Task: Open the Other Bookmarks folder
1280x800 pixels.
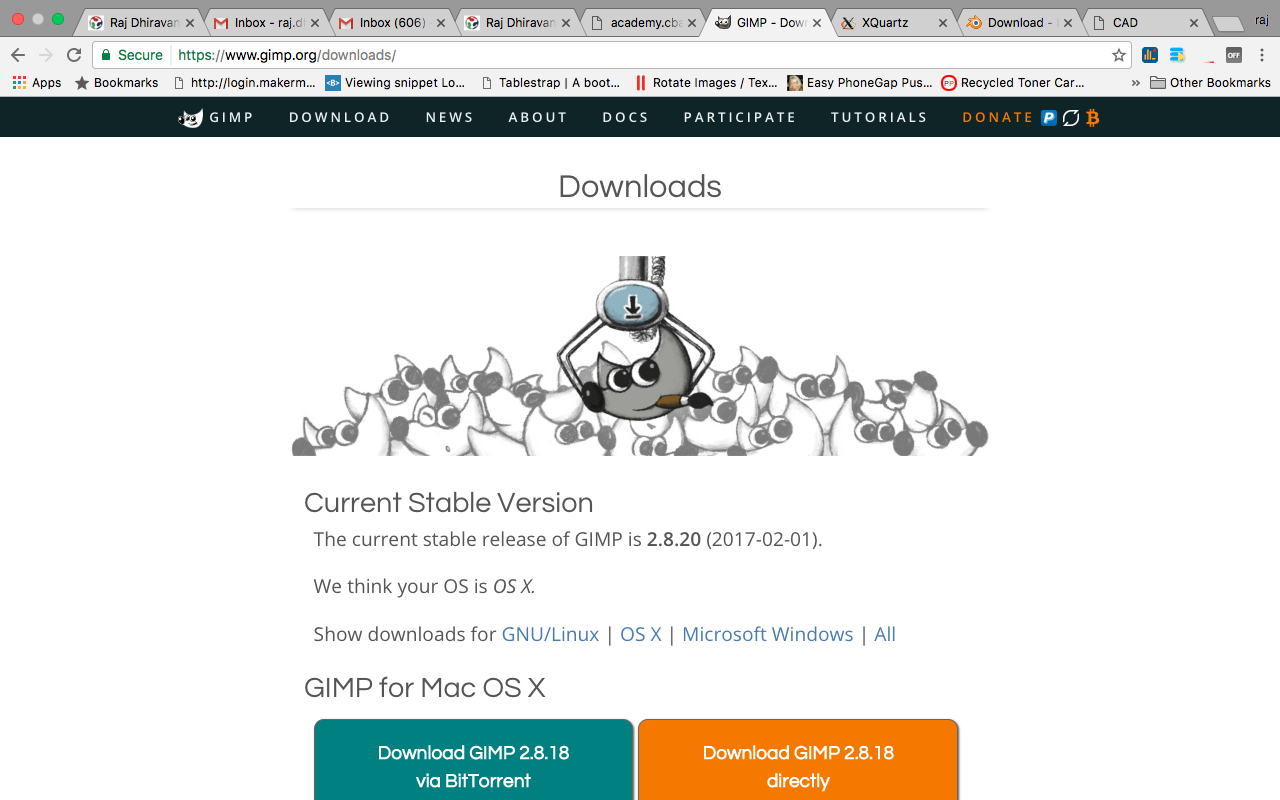Action: [1210, 83]
